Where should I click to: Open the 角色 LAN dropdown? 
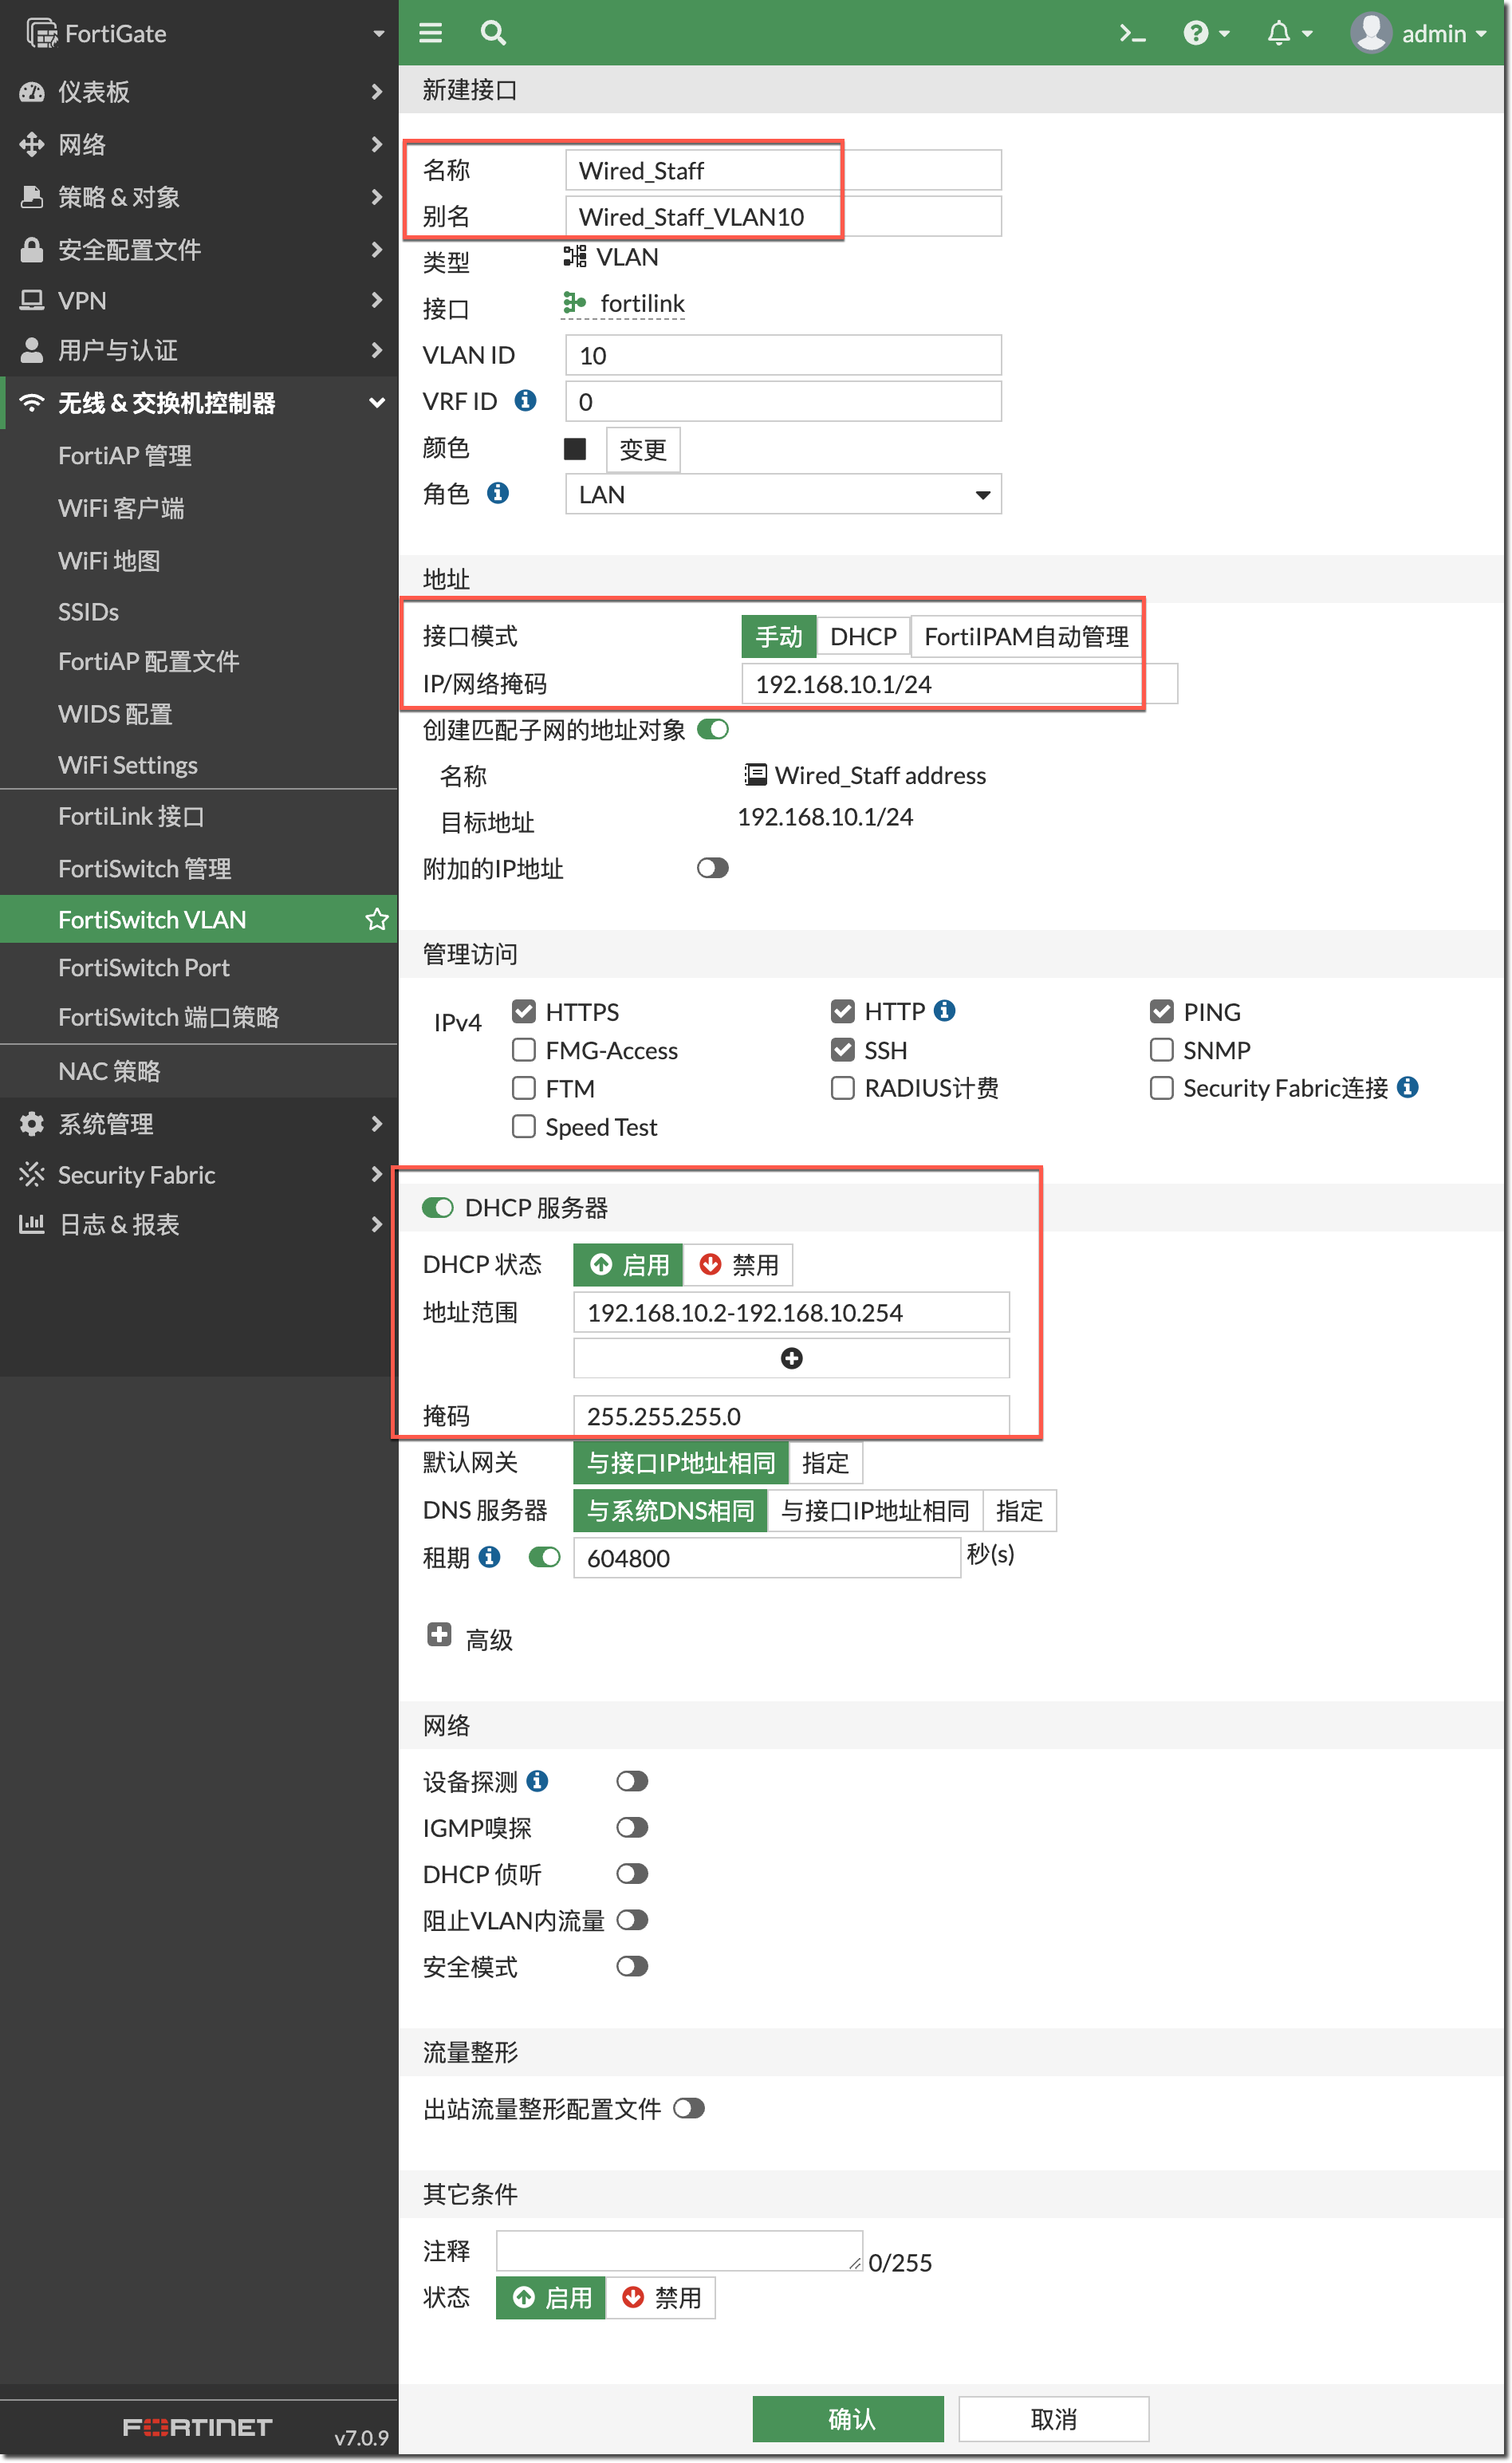tap(783, 495)
